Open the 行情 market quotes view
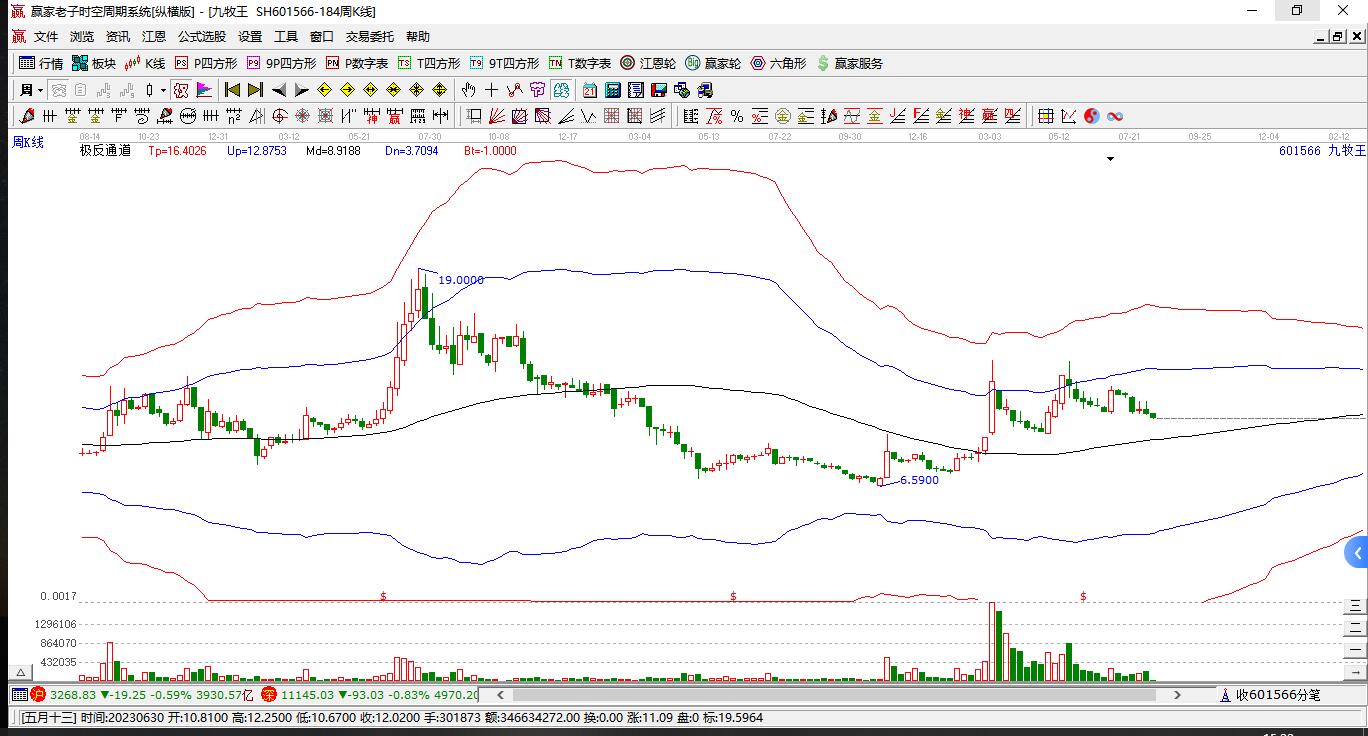This screenshot has height=736, width=1368. coord(41,63)
